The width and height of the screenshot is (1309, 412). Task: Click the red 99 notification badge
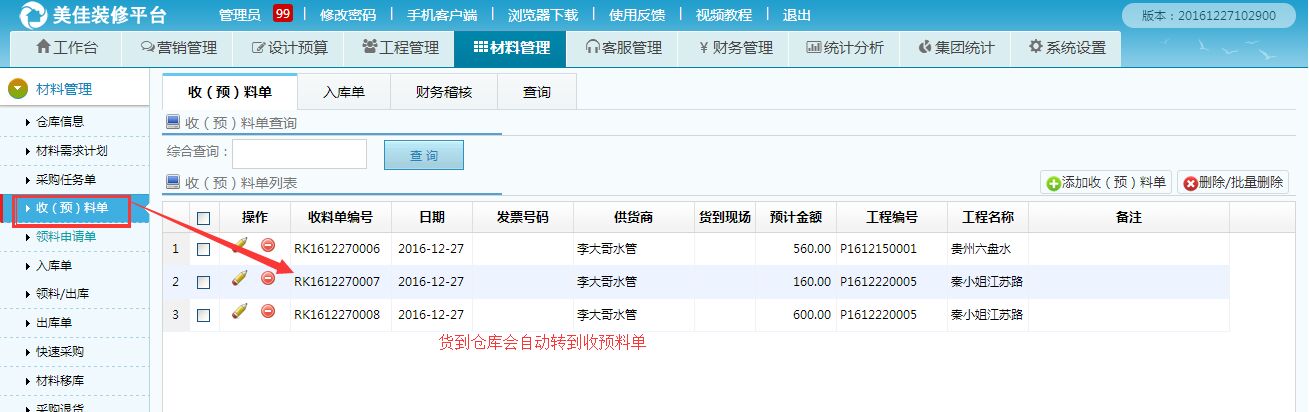(282, 14)
